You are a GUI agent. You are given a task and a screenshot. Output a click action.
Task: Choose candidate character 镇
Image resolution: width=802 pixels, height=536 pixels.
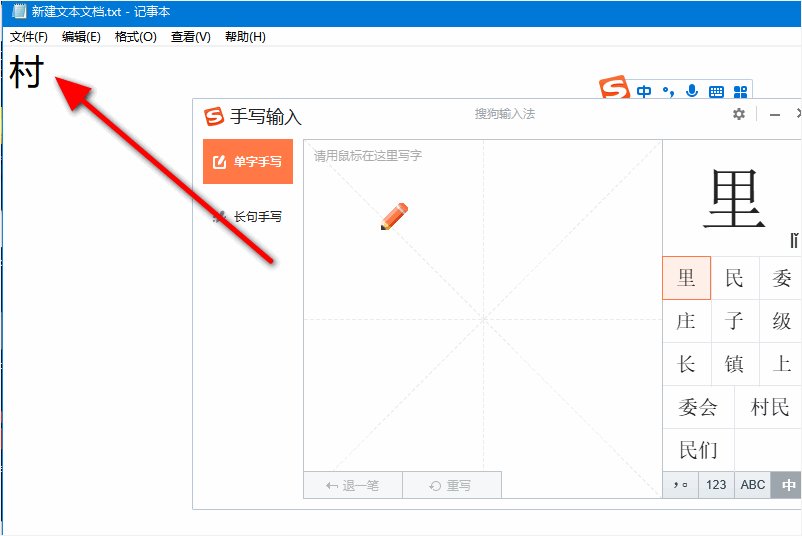point(734,364)
